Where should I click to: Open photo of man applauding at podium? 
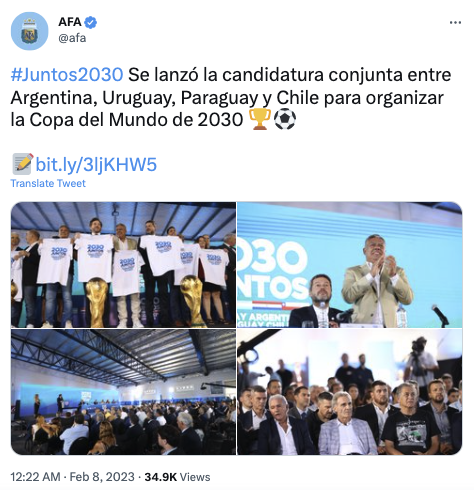[x=350, y=265]
